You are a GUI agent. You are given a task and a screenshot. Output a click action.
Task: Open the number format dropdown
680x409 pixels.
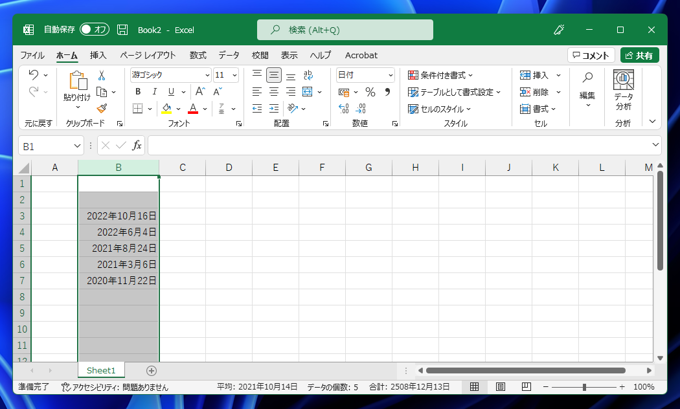[x=390, y=76]
